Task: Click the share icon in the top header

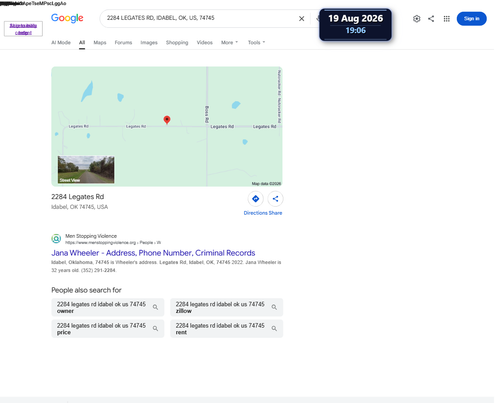Action: (x=431, y=19)
